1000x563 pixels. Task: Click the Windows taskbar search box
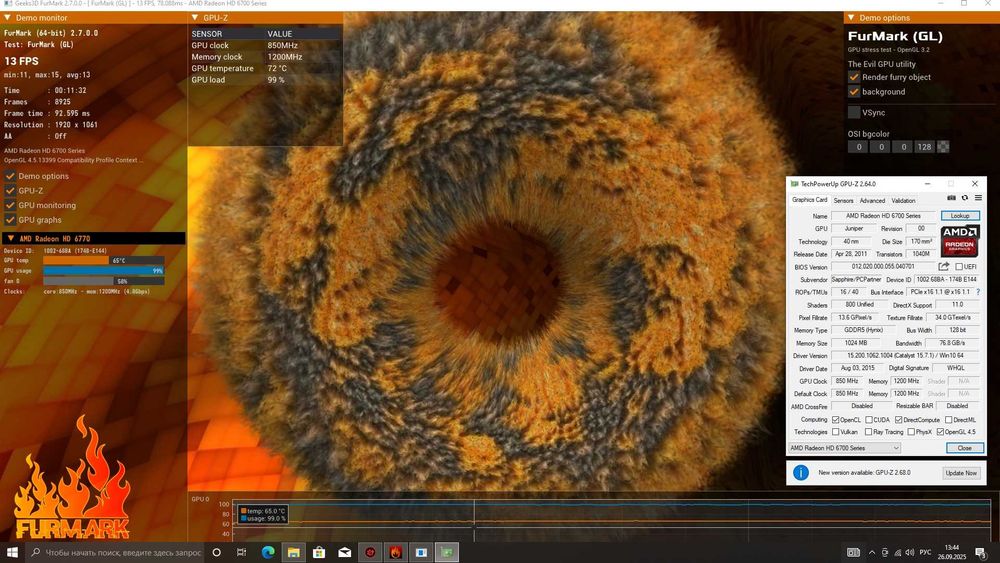[x=115, y=552]
